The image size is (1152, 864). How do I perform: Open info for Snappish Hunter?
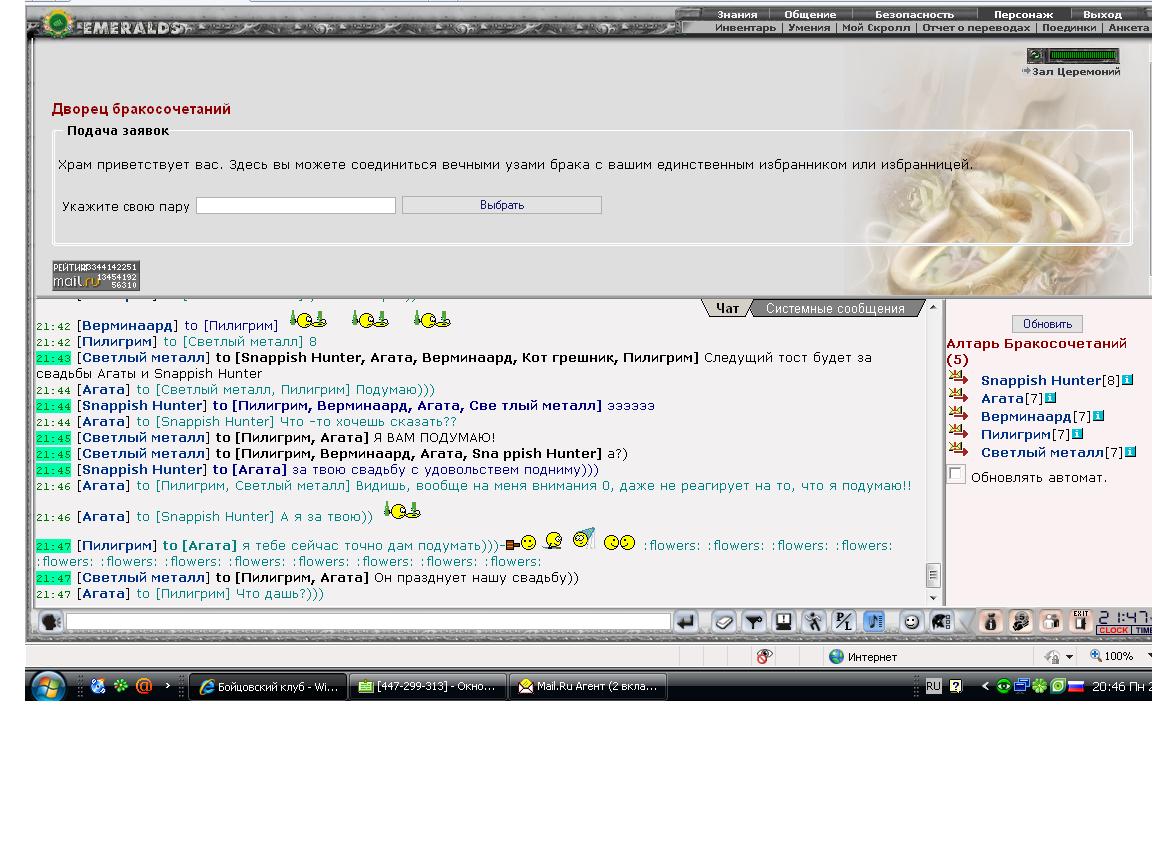tap(1128, 380)
